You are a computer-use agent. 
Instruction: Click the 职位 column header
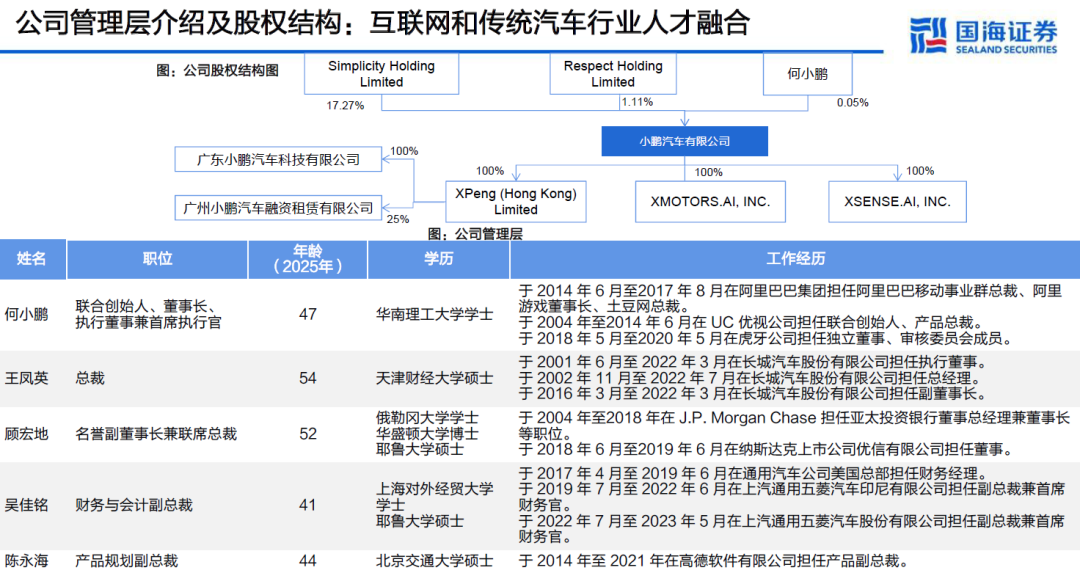[x=157, y=259]
